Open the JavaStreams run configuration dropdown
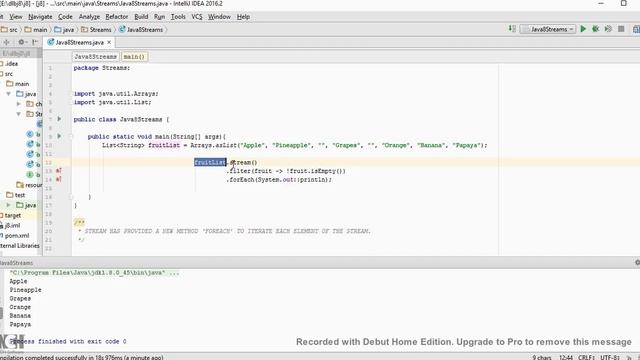Image resolution: width=640 pixels, height=360 pixels. click(548, 29)
